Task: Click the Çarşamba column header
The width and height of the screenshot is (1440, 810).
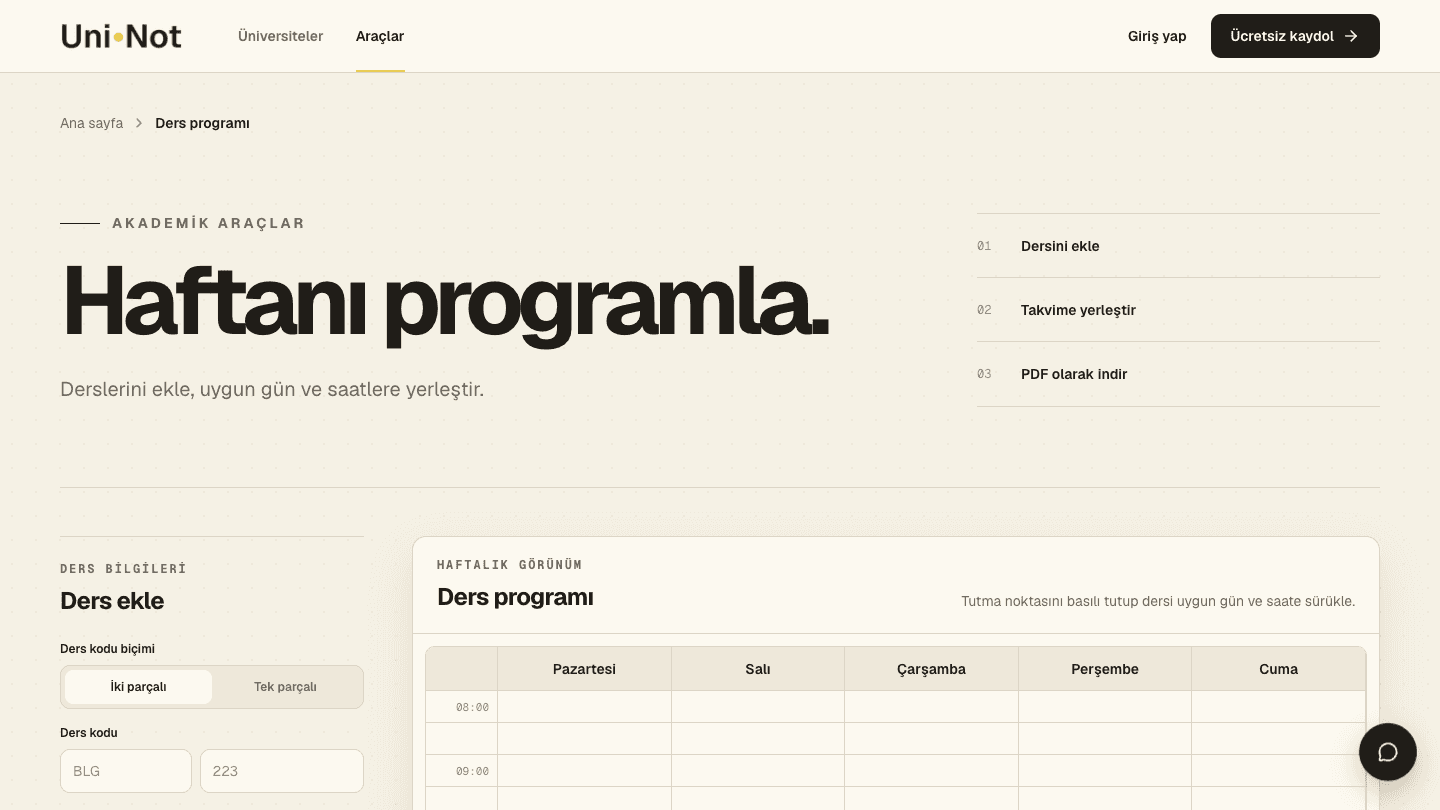Action: pyautogui.click(x=931, y=669)
